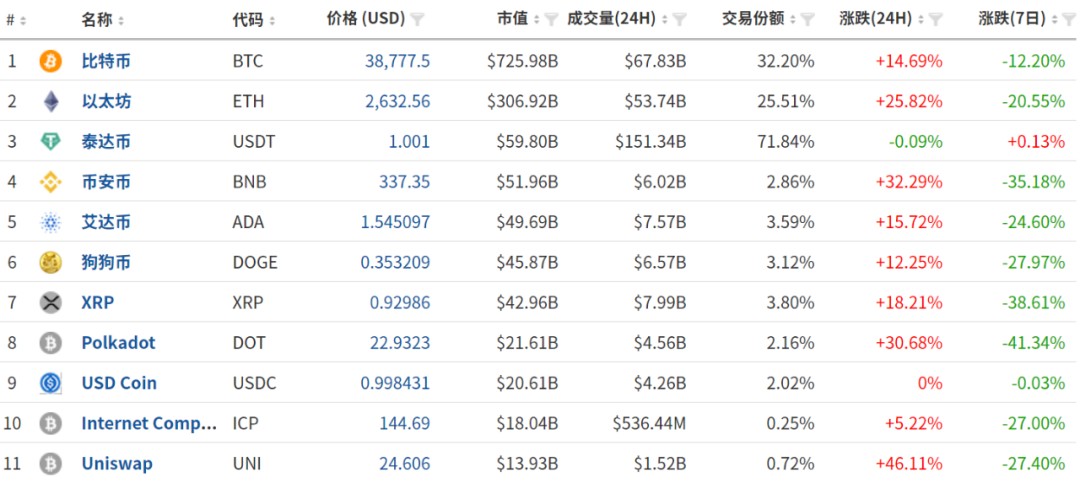The image size is (1080, 478).
Task: Click market cap $725.98B
Action: pyautogui.click(x=523, y=61)
